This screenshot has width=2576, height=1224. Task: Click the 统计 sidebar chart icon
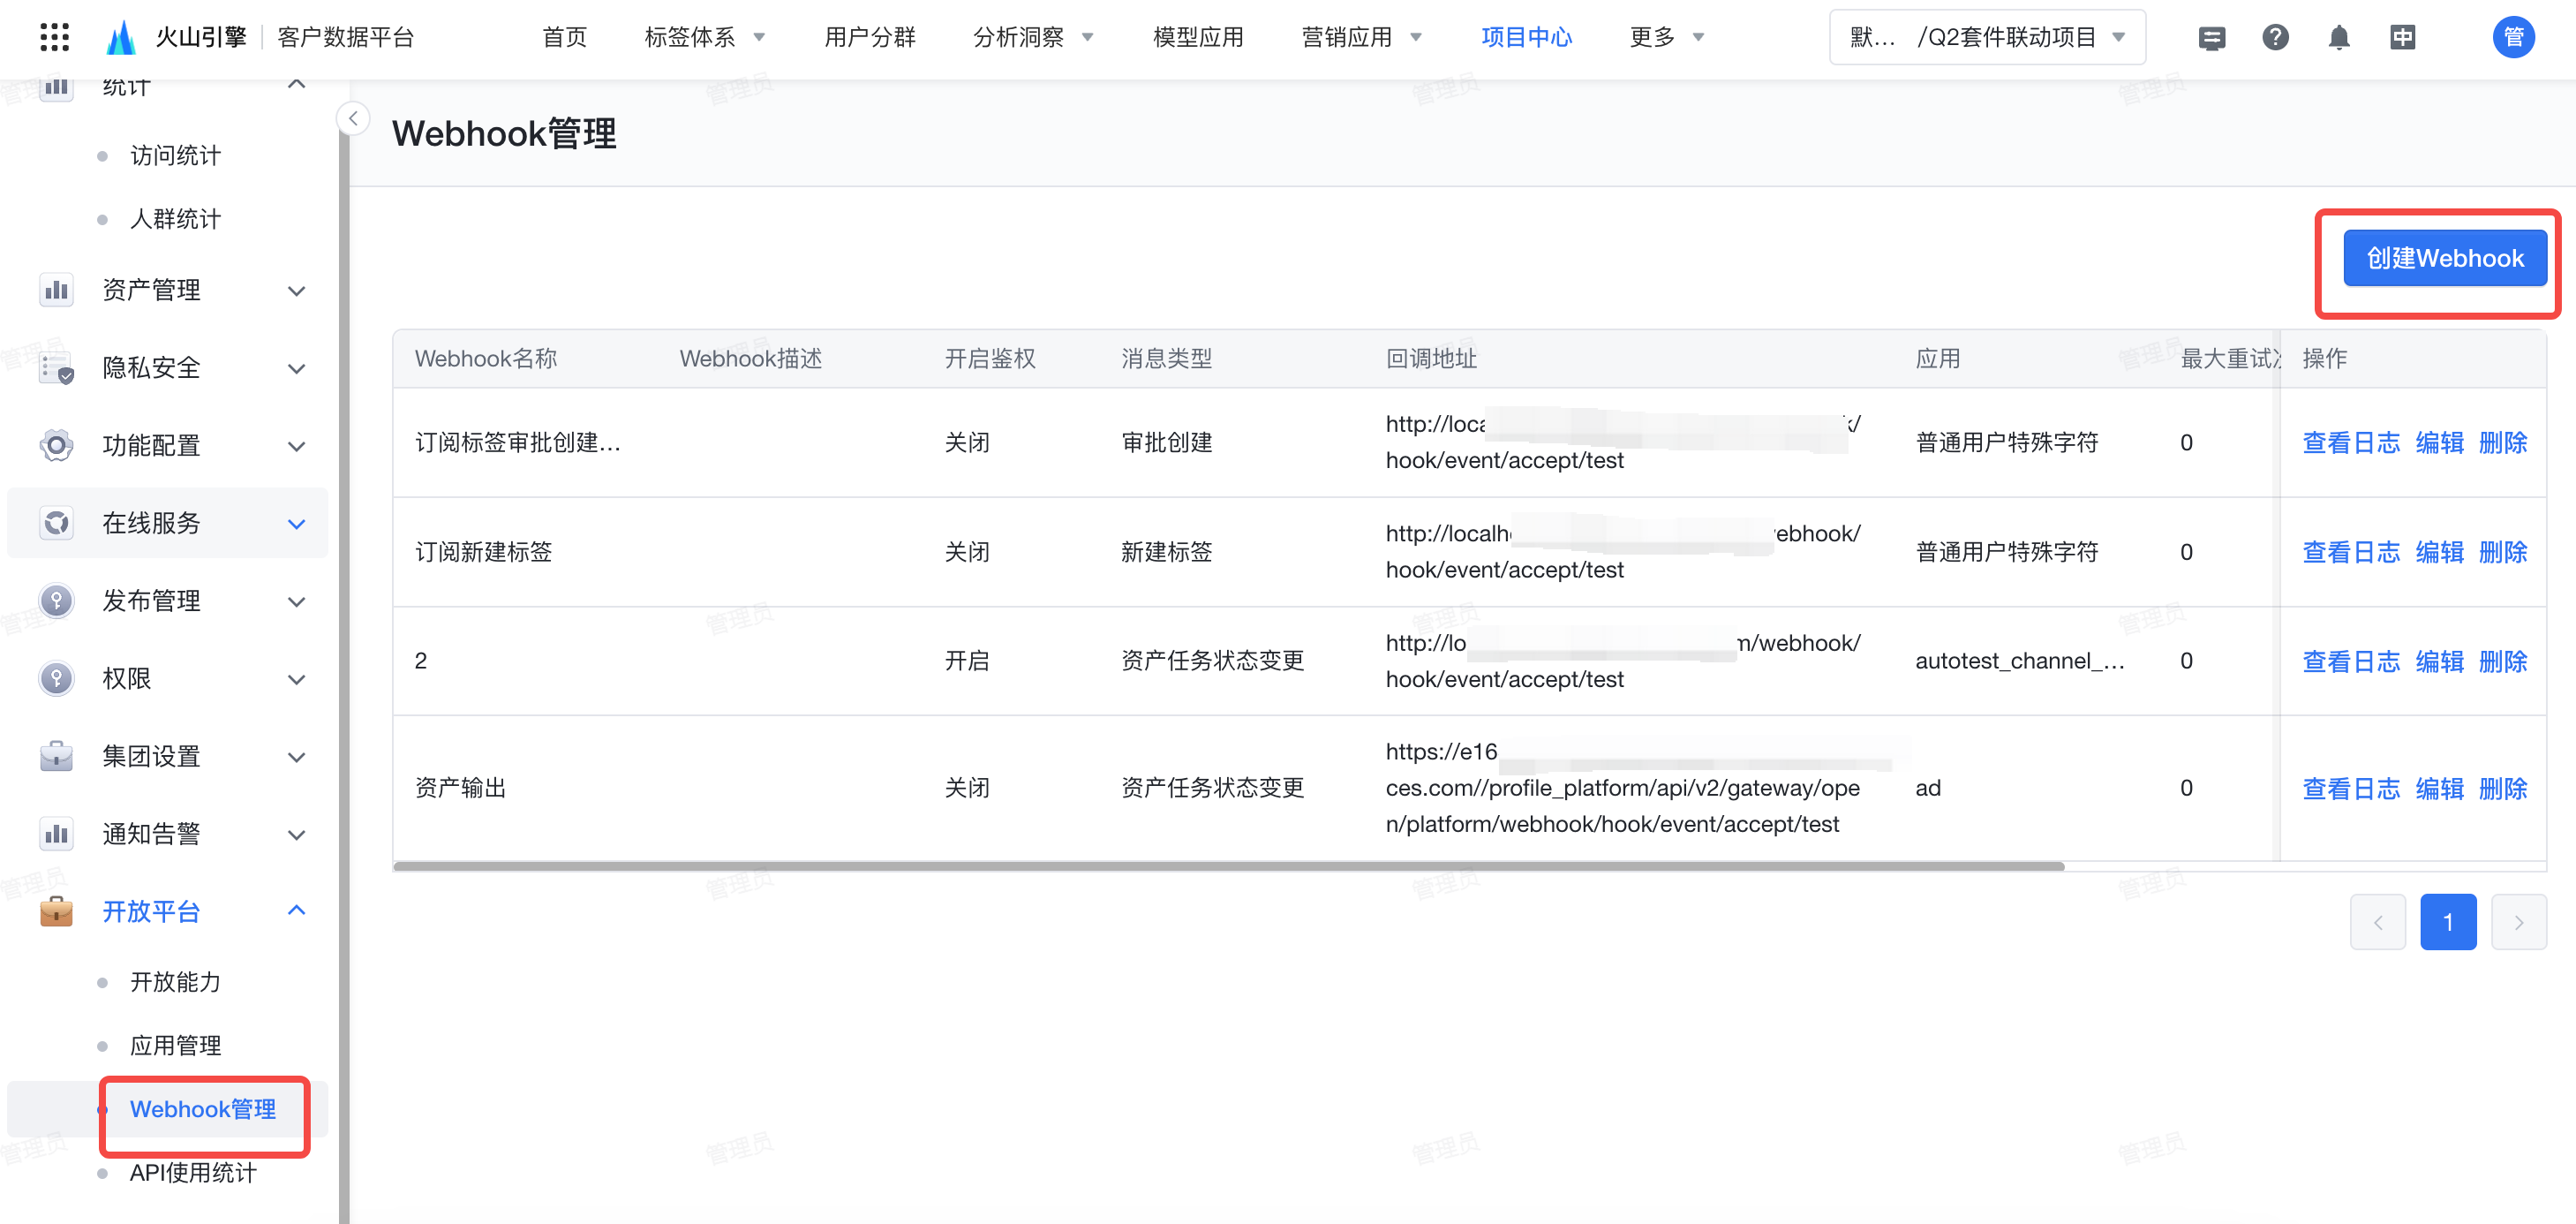(x=57, y=88)
